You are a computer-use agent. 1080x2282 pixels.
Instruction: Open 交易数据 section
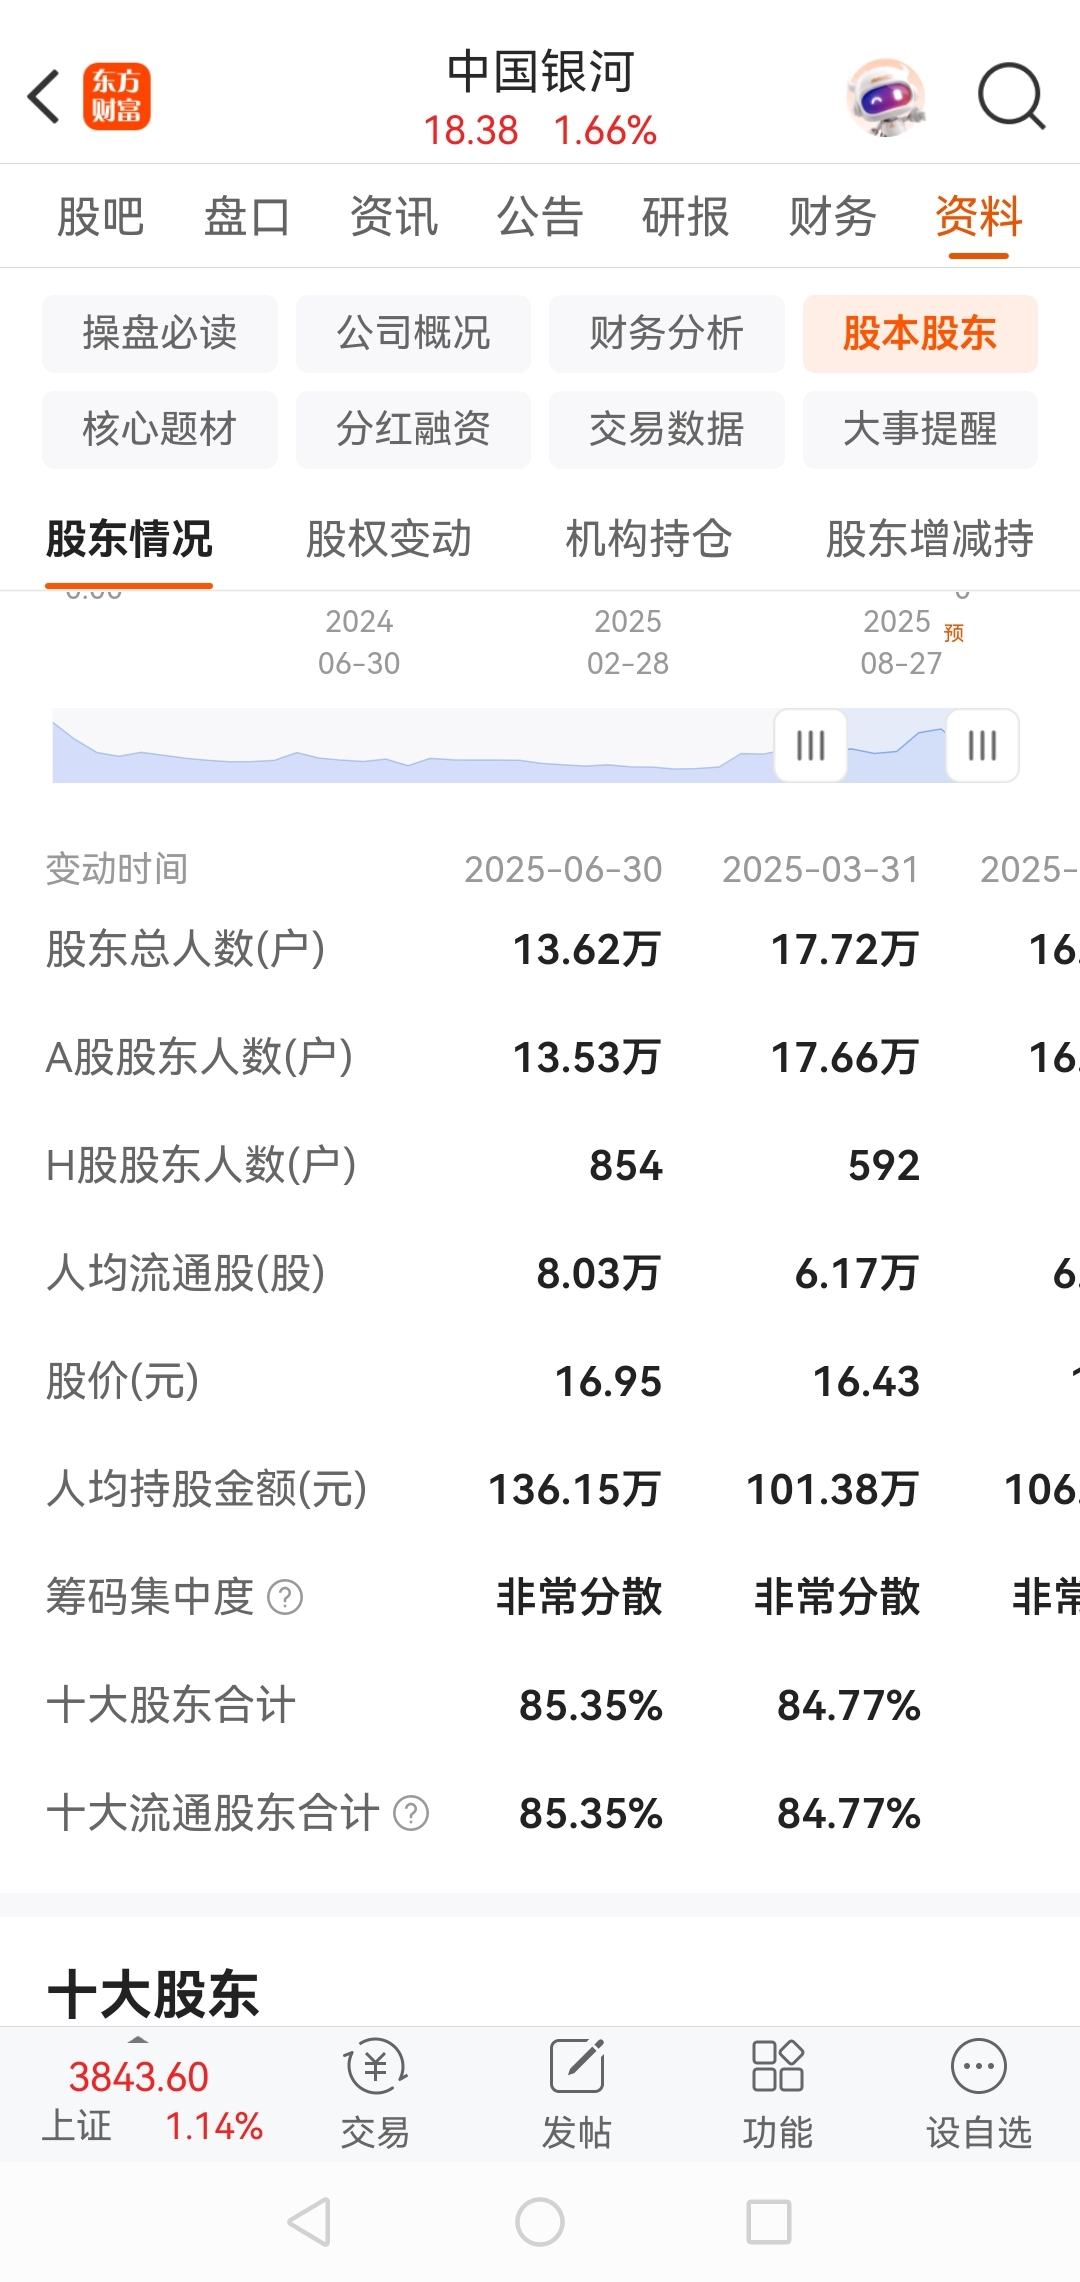click(667, 429)
